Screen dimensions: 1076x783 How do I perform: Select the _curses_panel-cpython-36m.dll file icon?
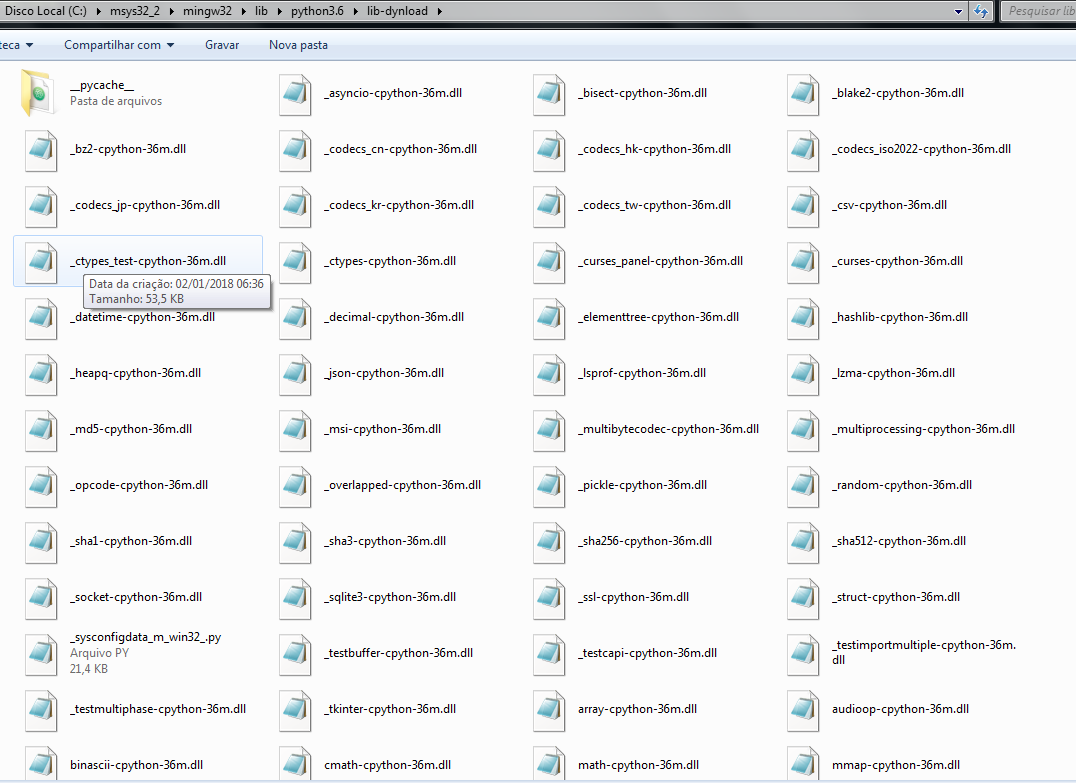pos(549,262)
